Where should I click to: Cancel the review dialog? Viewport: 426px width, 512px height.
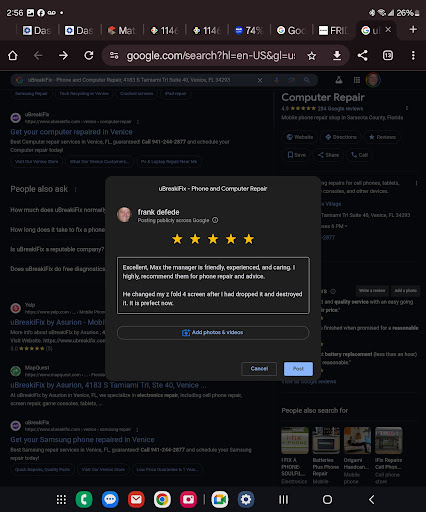[x=259, y=369]
